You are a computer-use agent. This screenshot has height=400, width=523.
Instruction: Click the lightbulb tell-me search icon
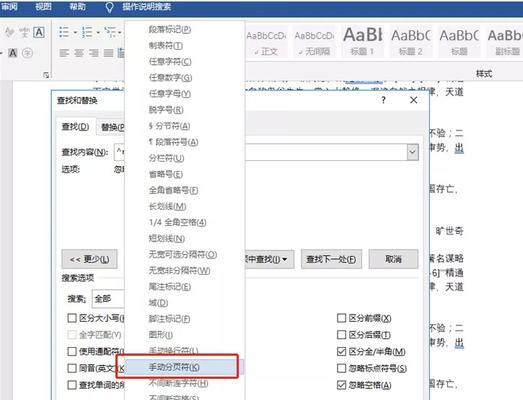[x=109, y=7]
